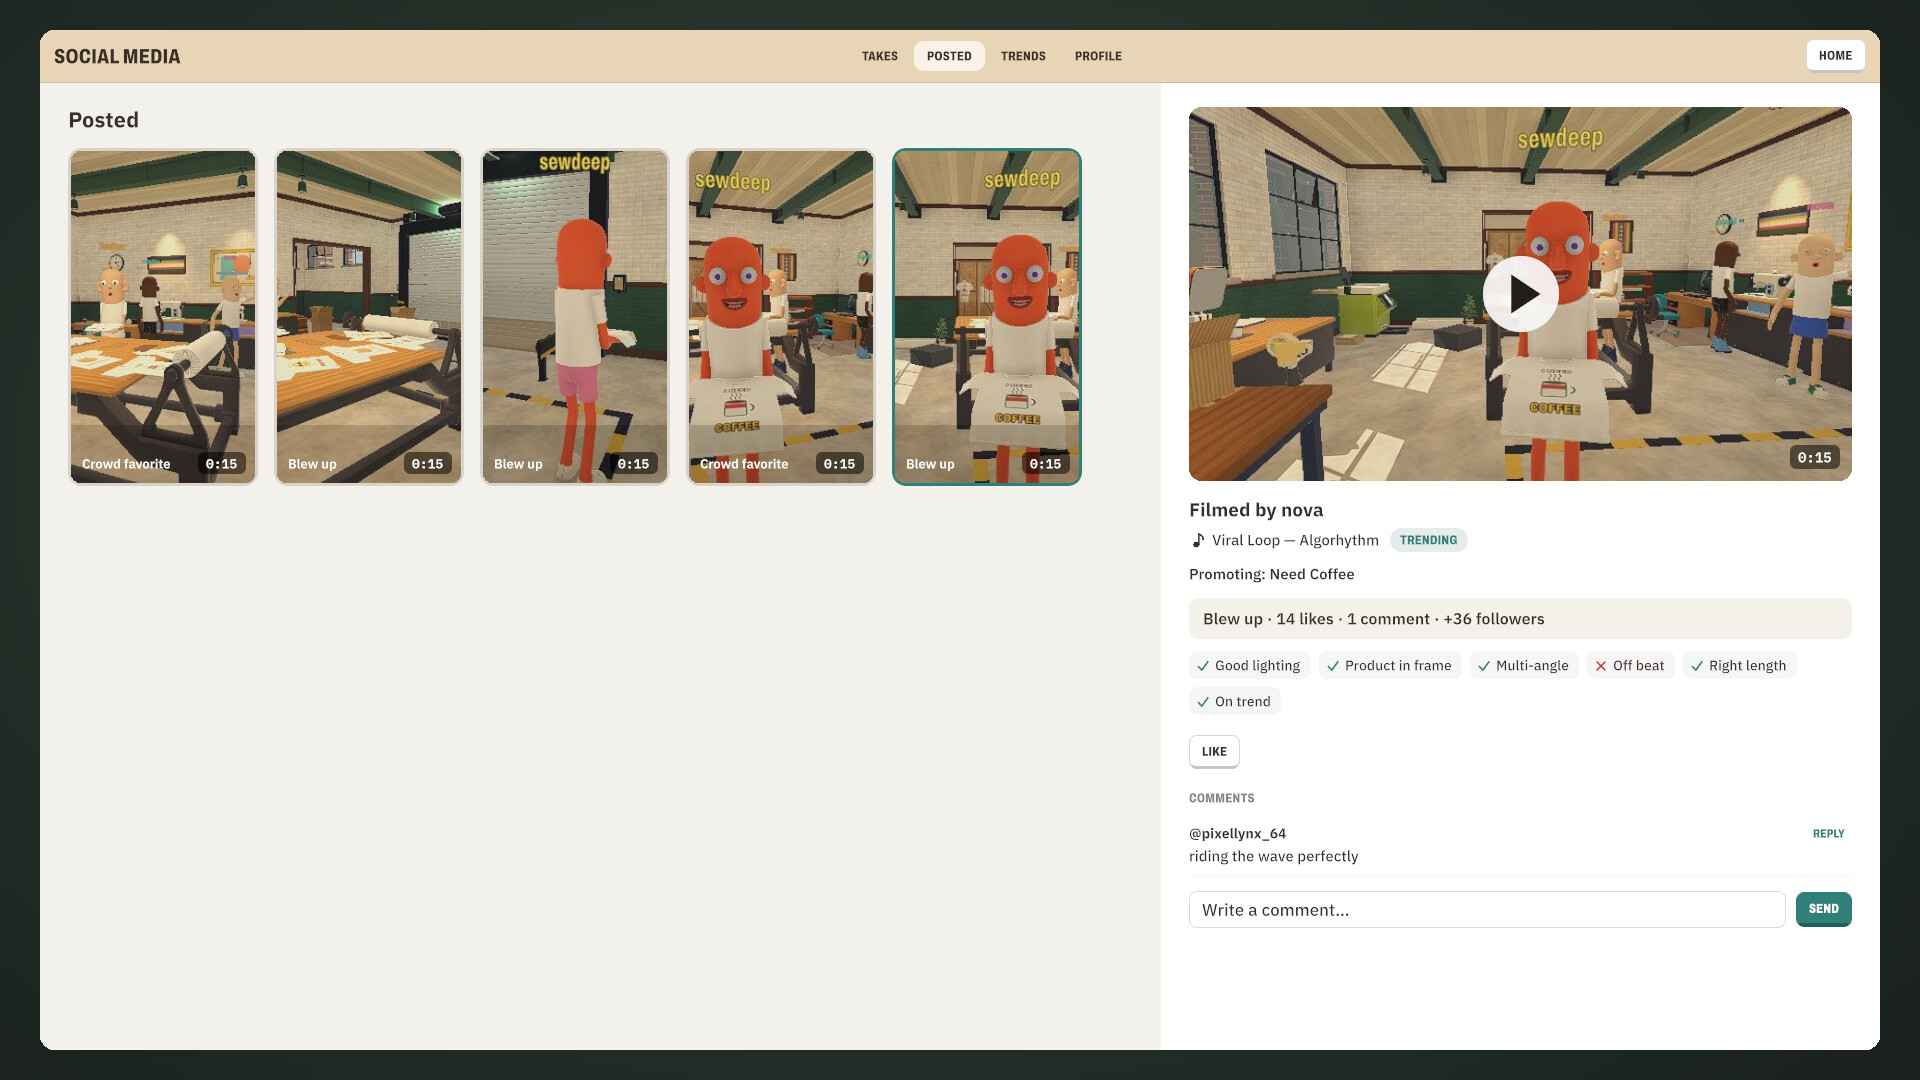This screenshot has height=1080, width=1920.
Task: Click the Promoting: Need Coffee text
Action: point(1271,574)
